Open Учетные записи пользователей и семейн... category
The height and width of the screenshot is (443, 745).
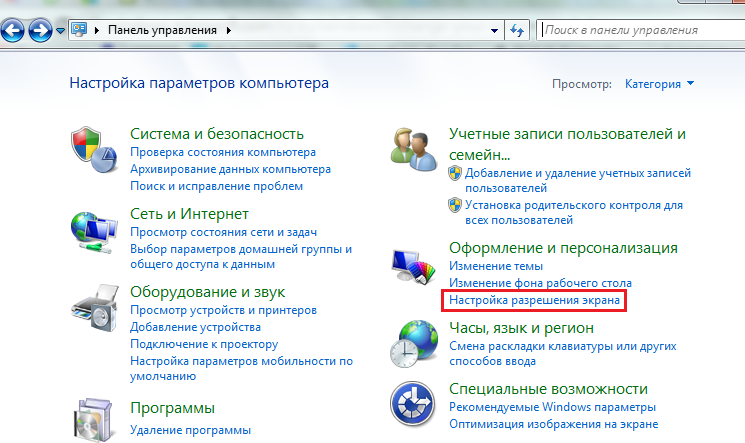tap(567, 144)
